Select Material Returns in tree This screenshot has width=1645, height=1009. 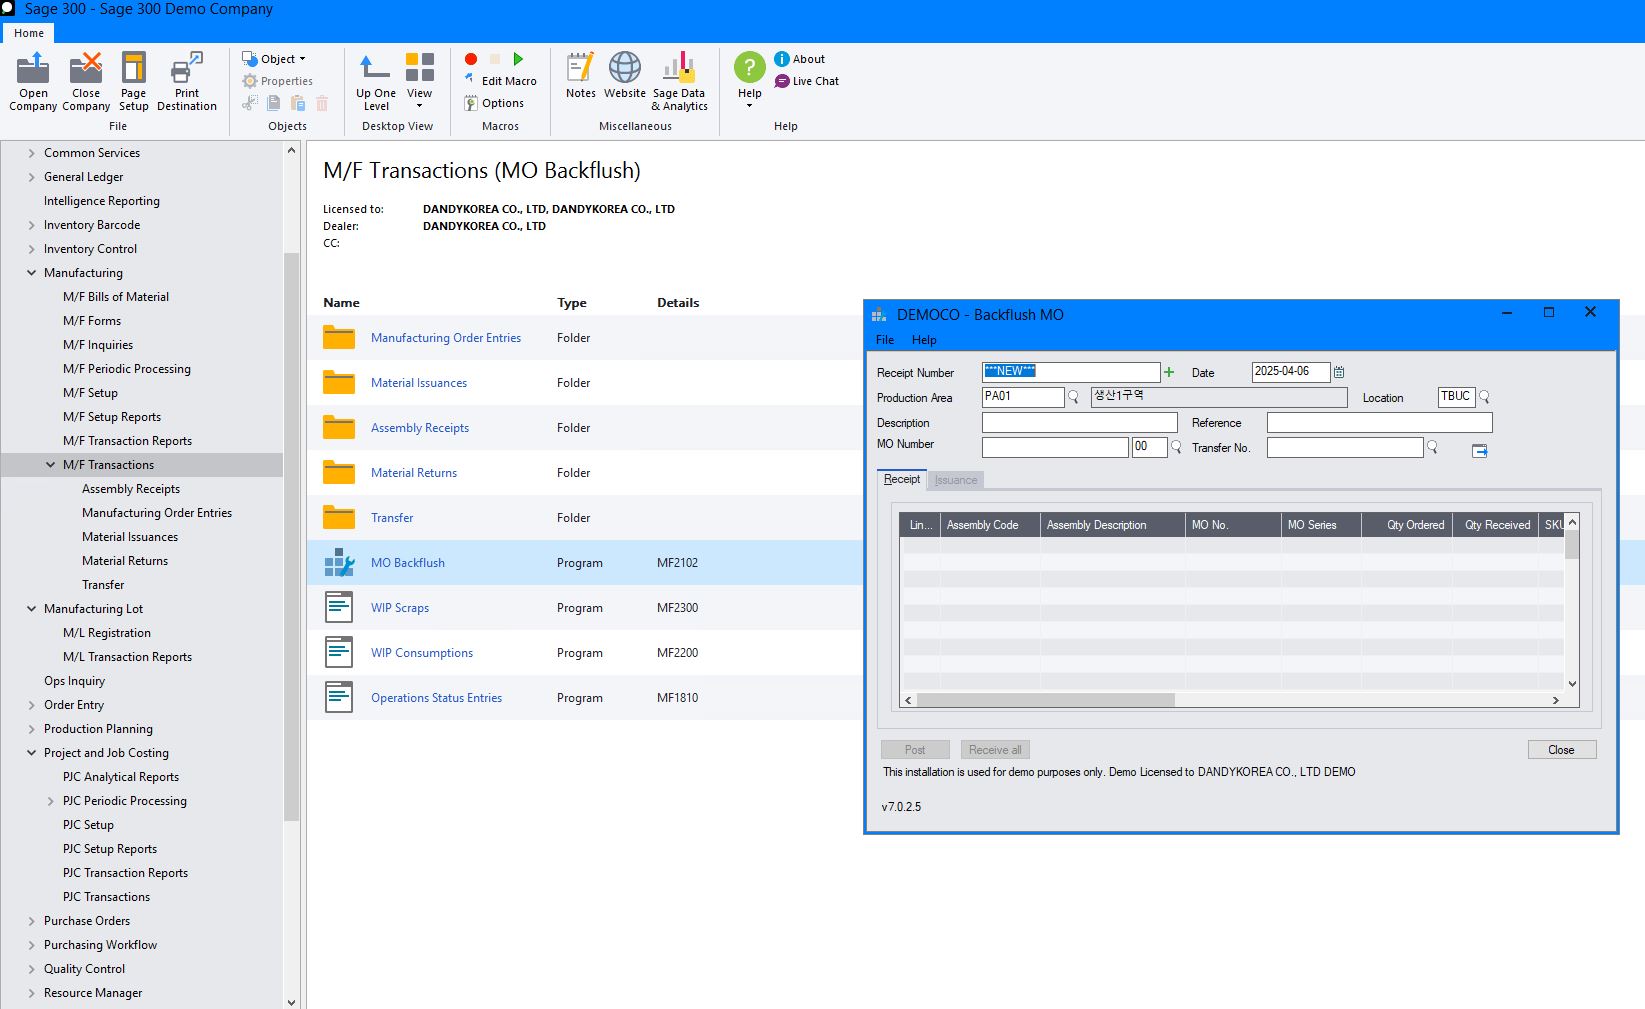pos(125,561)
